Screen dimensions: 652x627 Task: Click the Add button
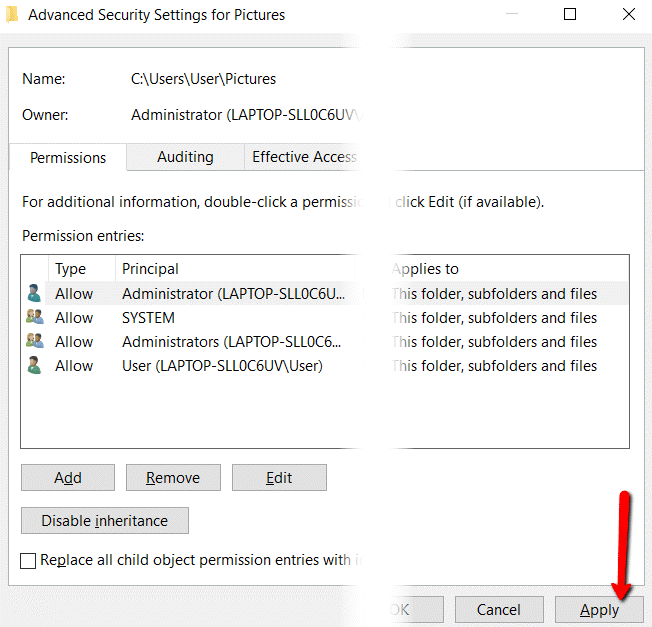[x=68, y=478]
